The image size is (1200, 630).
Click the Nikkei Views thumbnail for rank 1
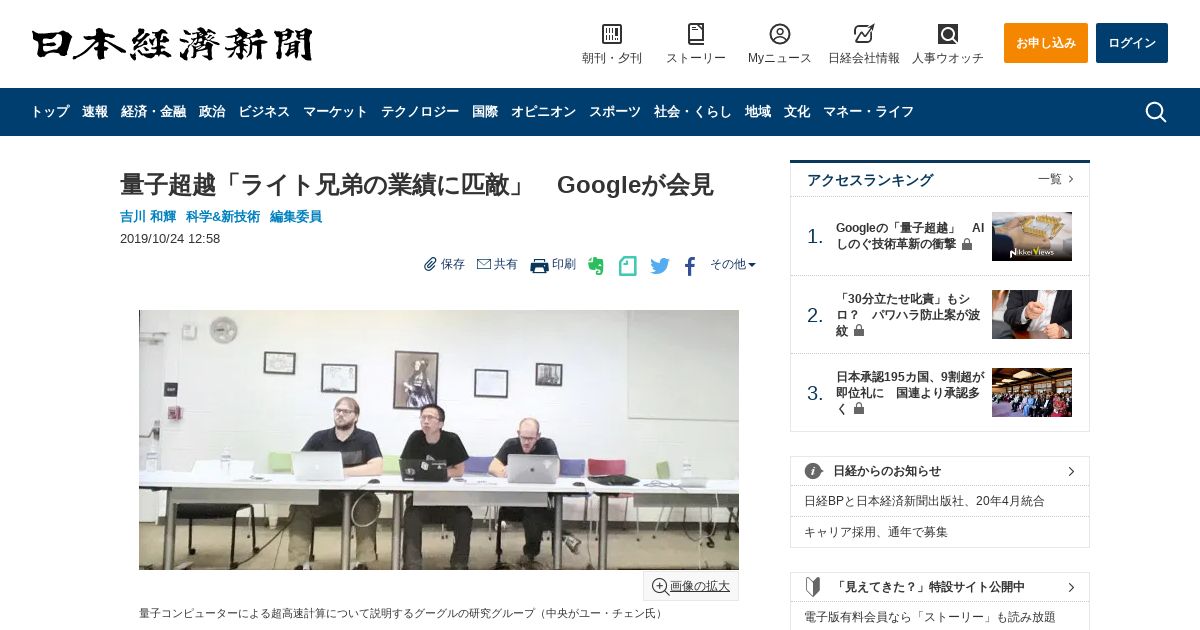(x=1032, y=236)
